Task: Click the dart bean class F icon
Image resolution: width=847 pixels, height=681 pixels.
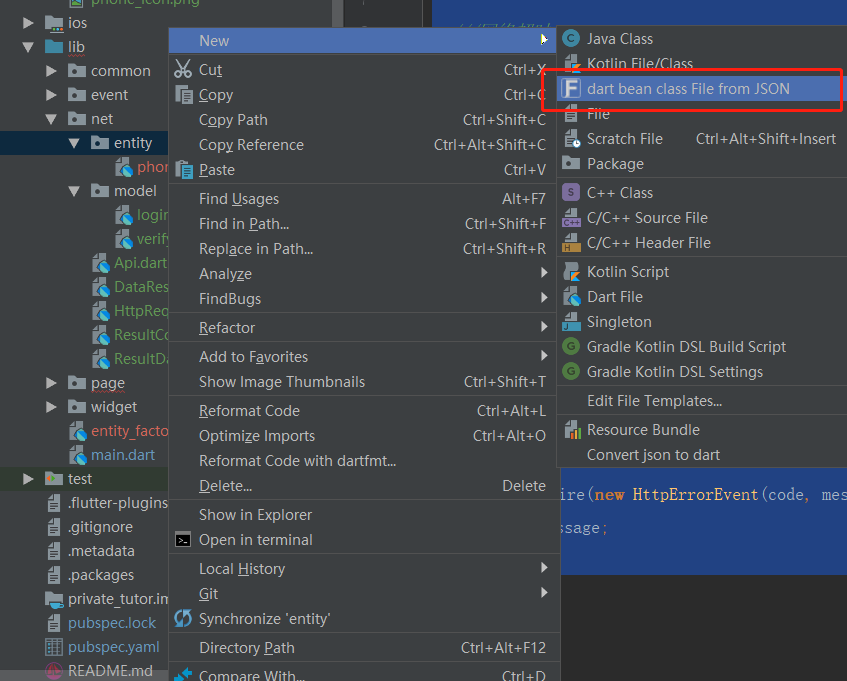Action: [571, 89]
